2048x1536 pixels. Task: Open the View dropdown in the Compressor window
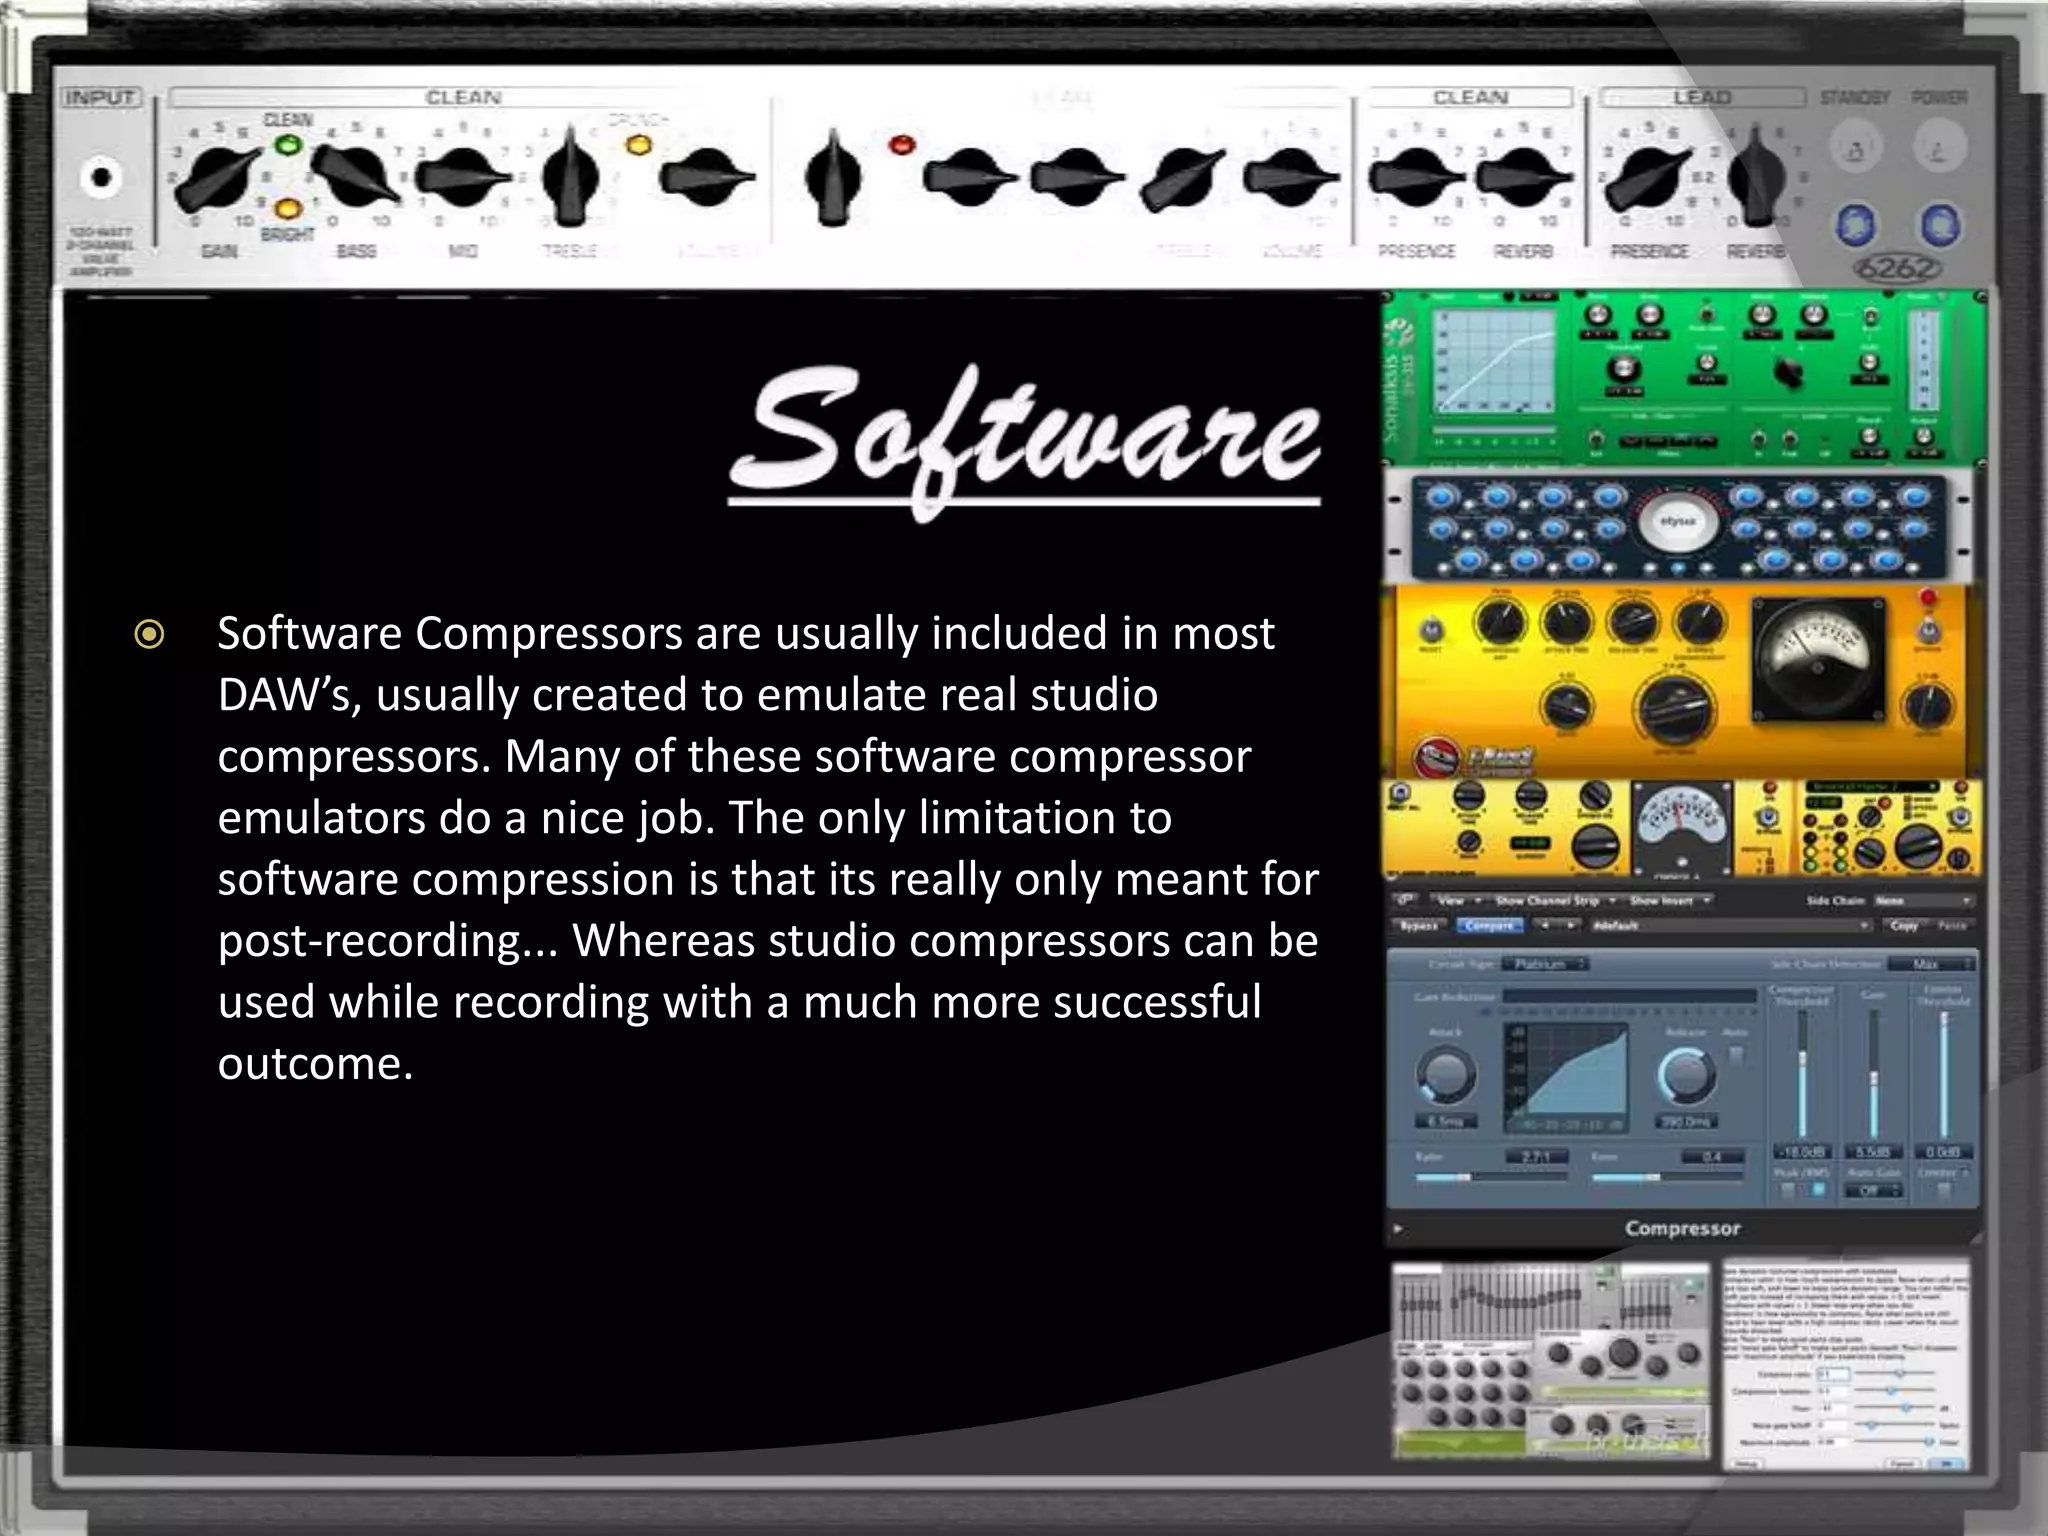click(1457, 901)
